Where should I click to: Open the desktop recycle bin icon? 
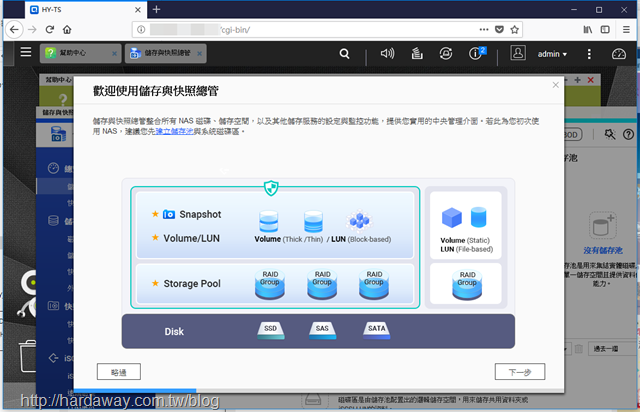coord(28,356)
